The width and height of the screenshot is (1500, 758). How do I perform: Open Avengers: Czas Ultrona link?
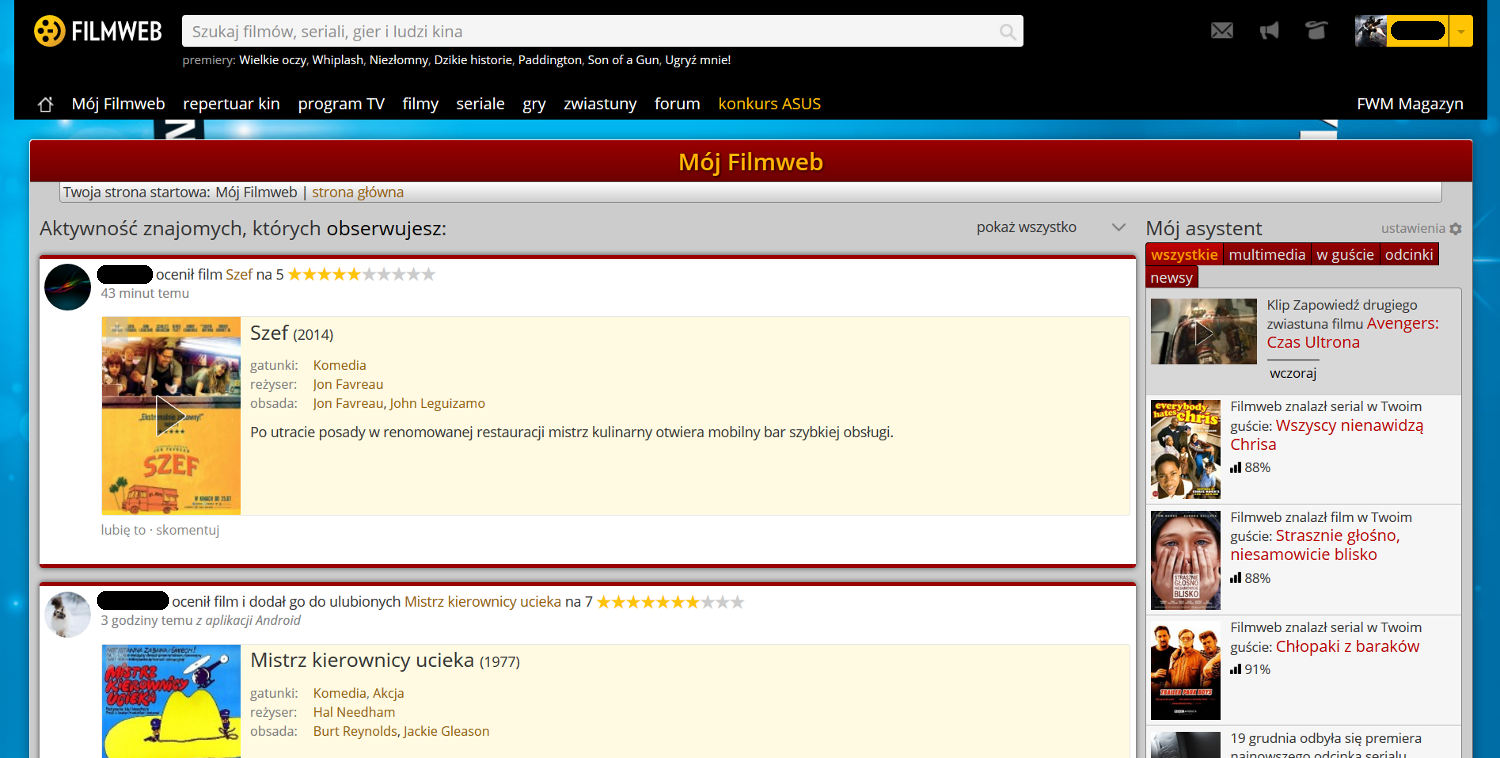tap(1353, 333)
